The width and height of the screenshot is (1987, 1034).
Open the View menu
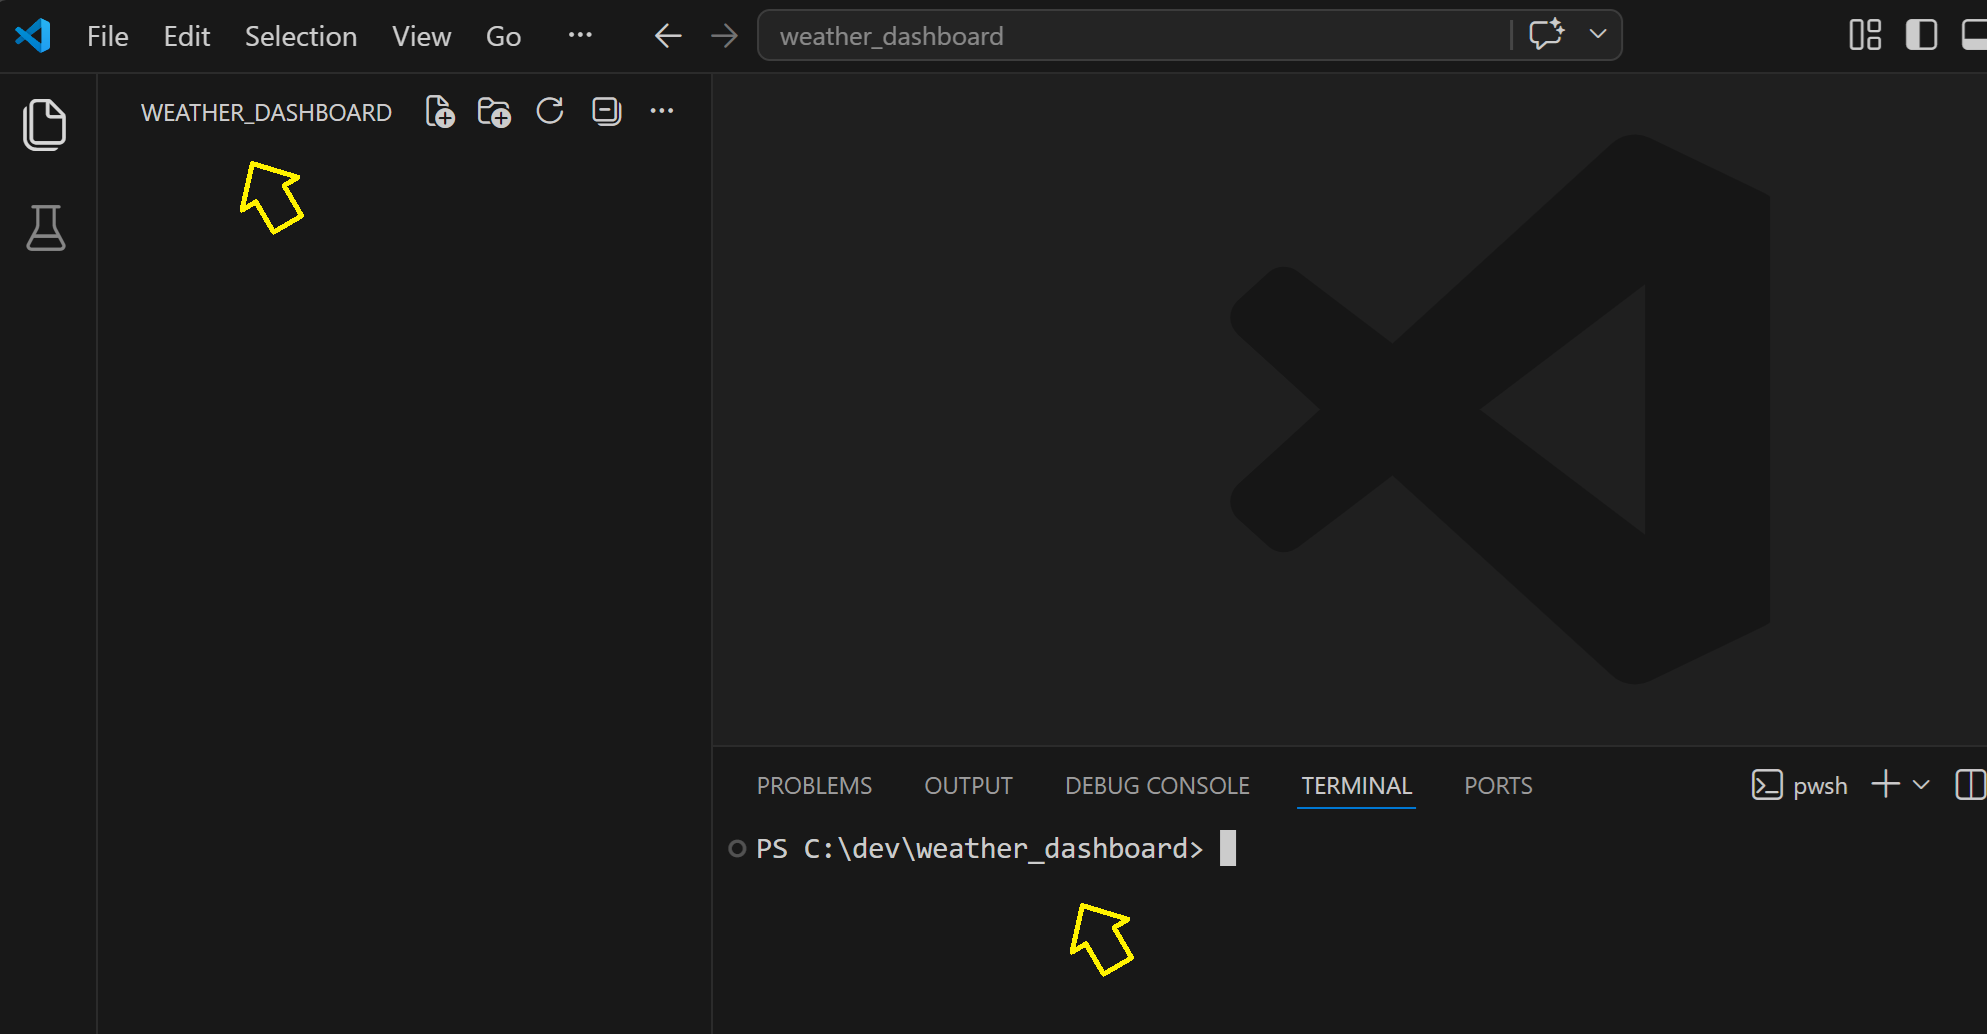(421, 36)
